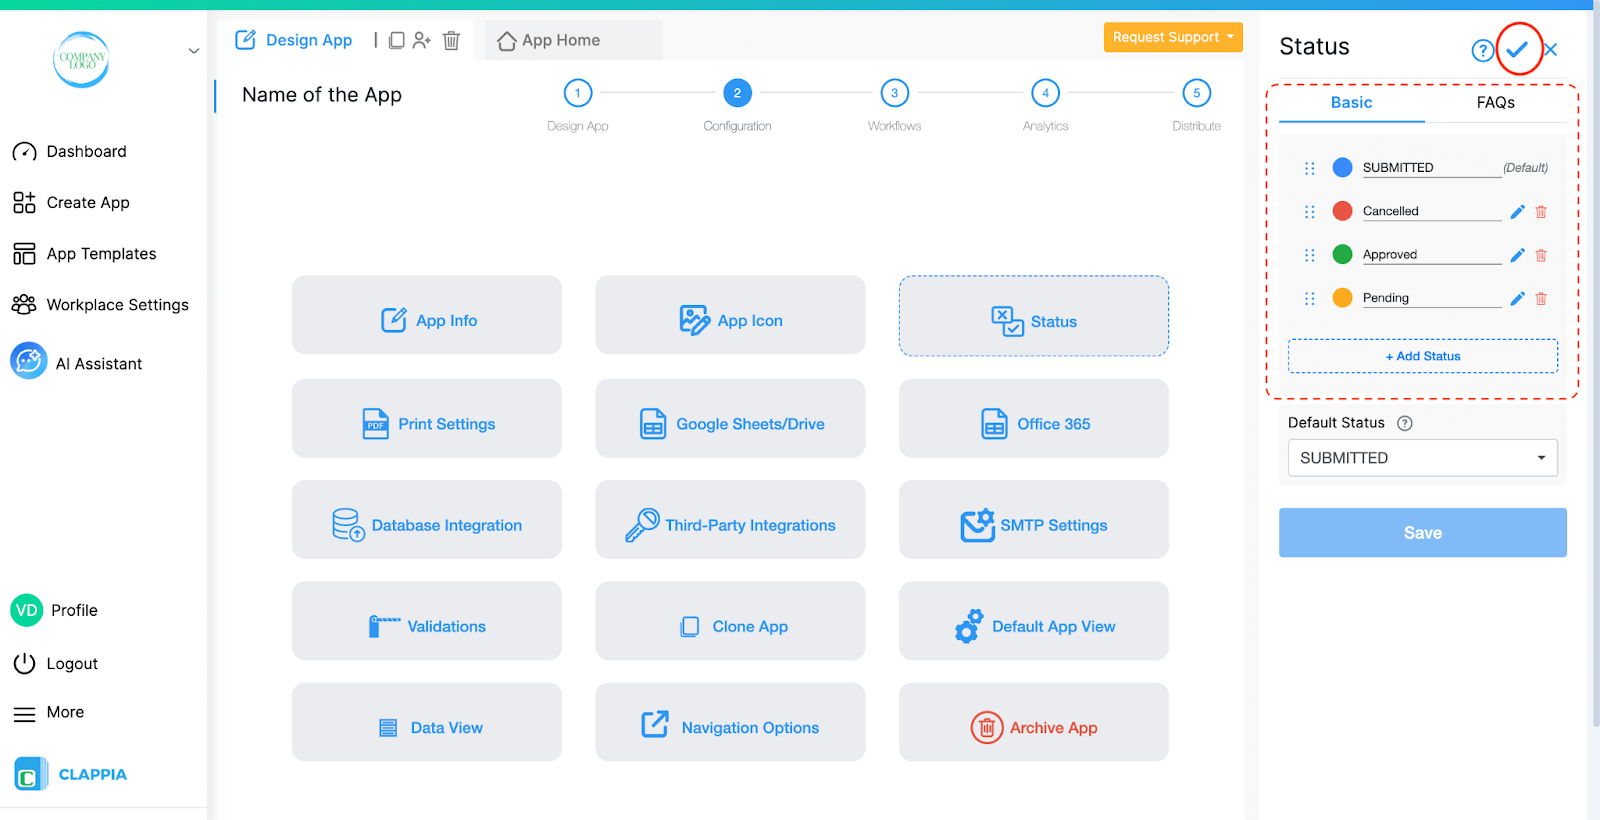The image size is (1600, 820).
Task: Open the Design App tab
Action: pyautogui.click(x=294, y=40)
